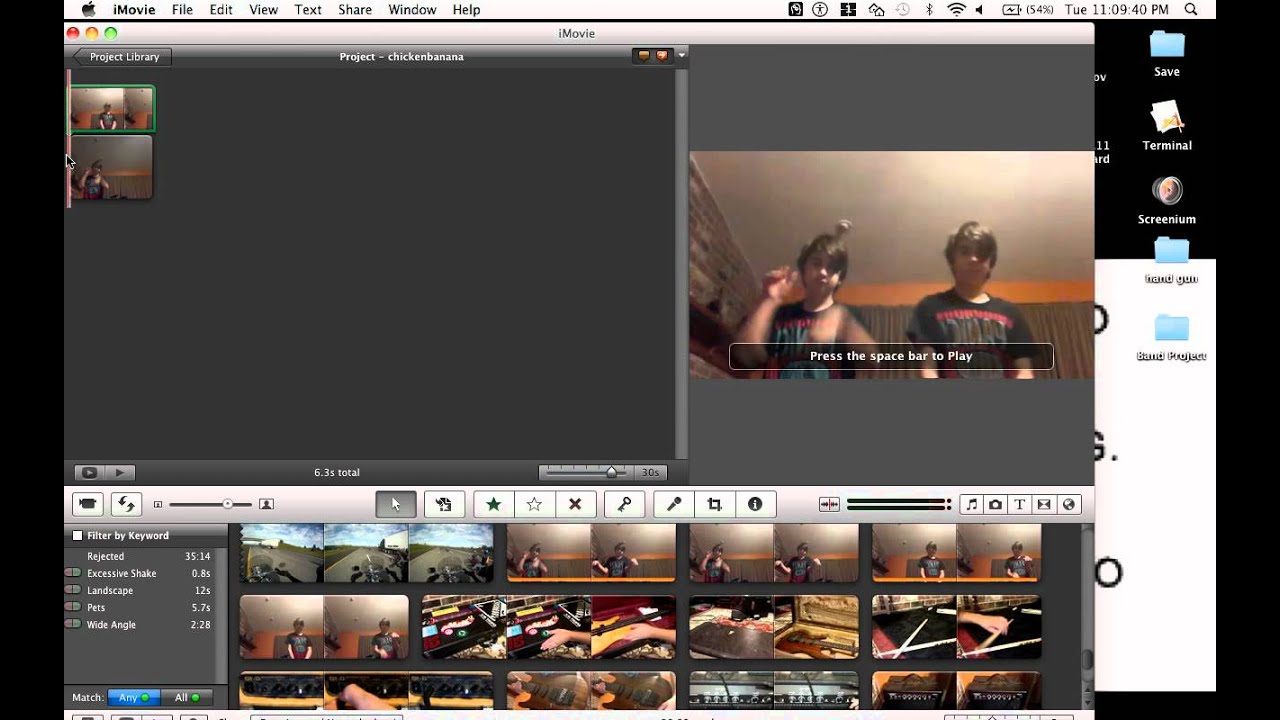Screen dimensions: 1280x720
Task: Open the camera import window
Action: click(88, 504)
